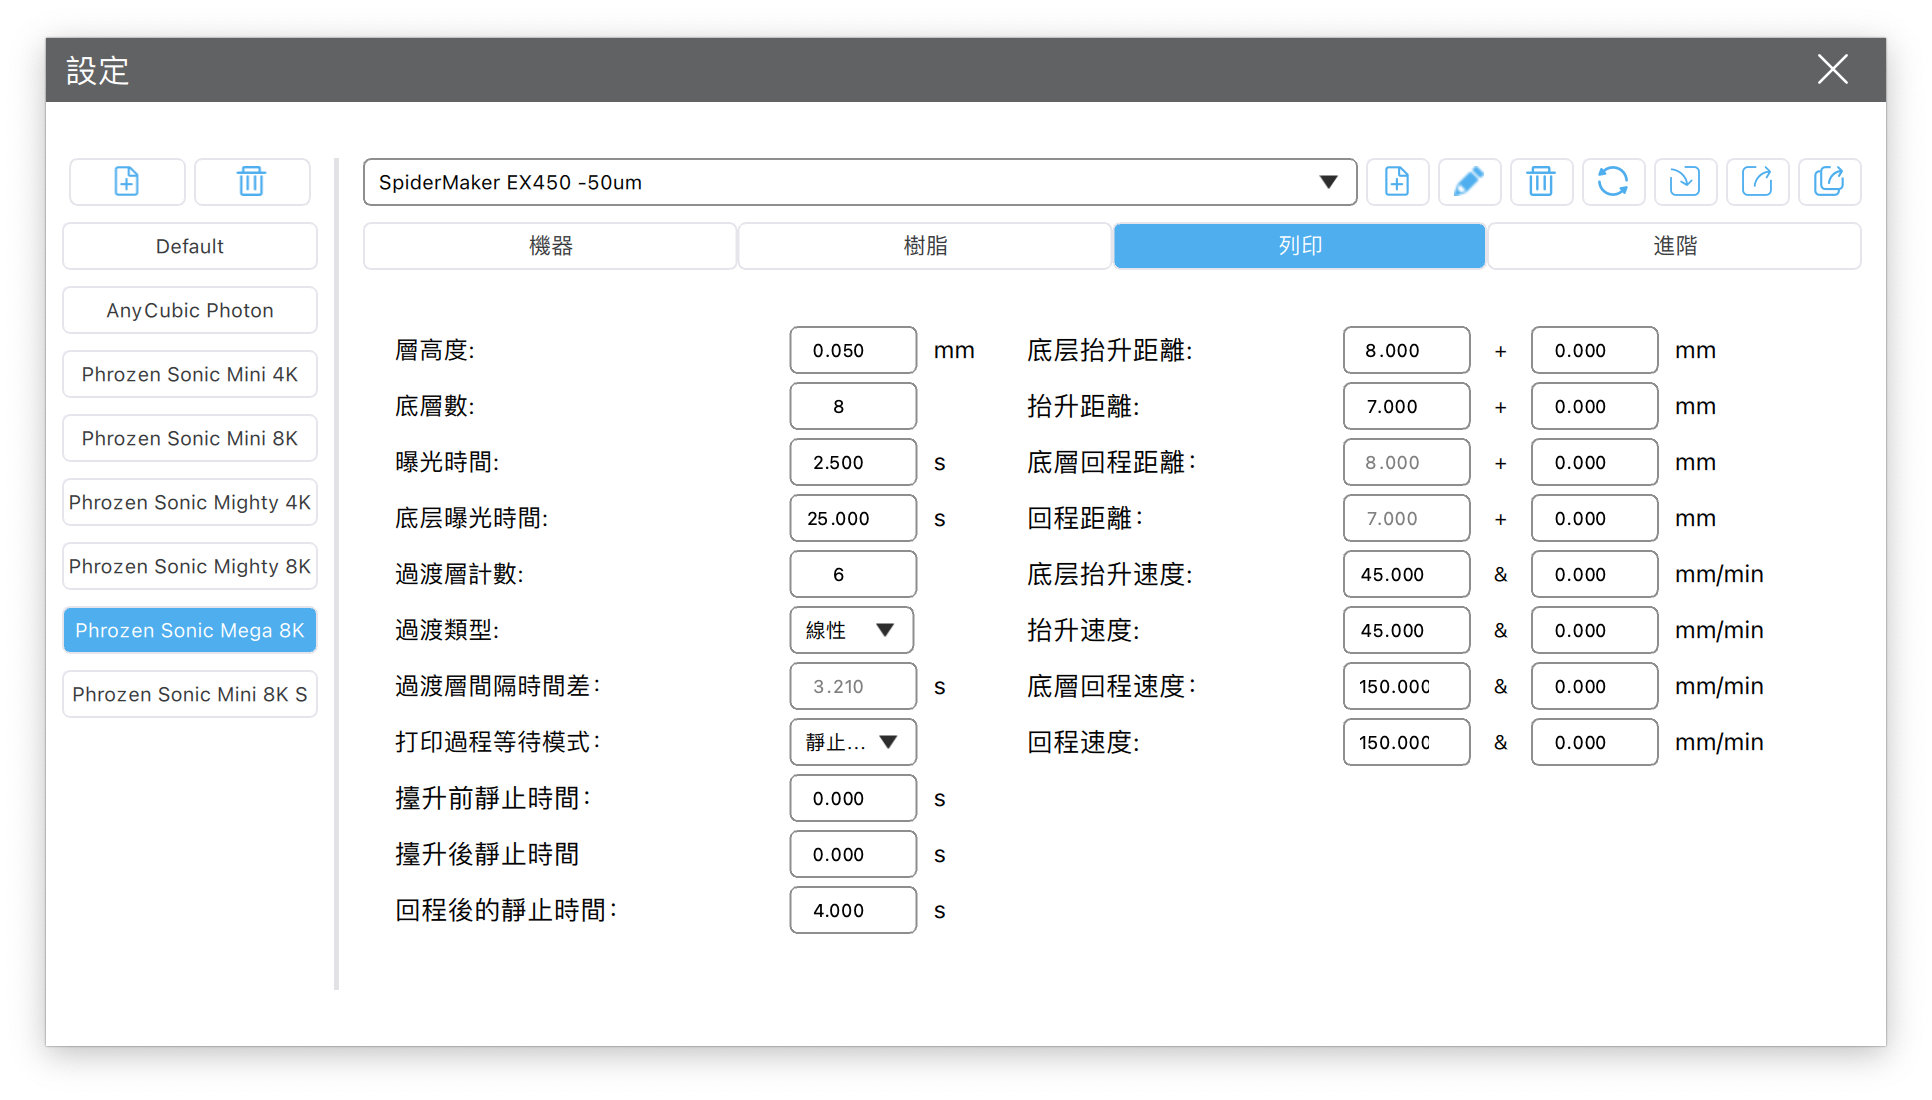Select the AnyCubic Photon machine
The height and width of the screenshot is (1100, 1932).
190,311
